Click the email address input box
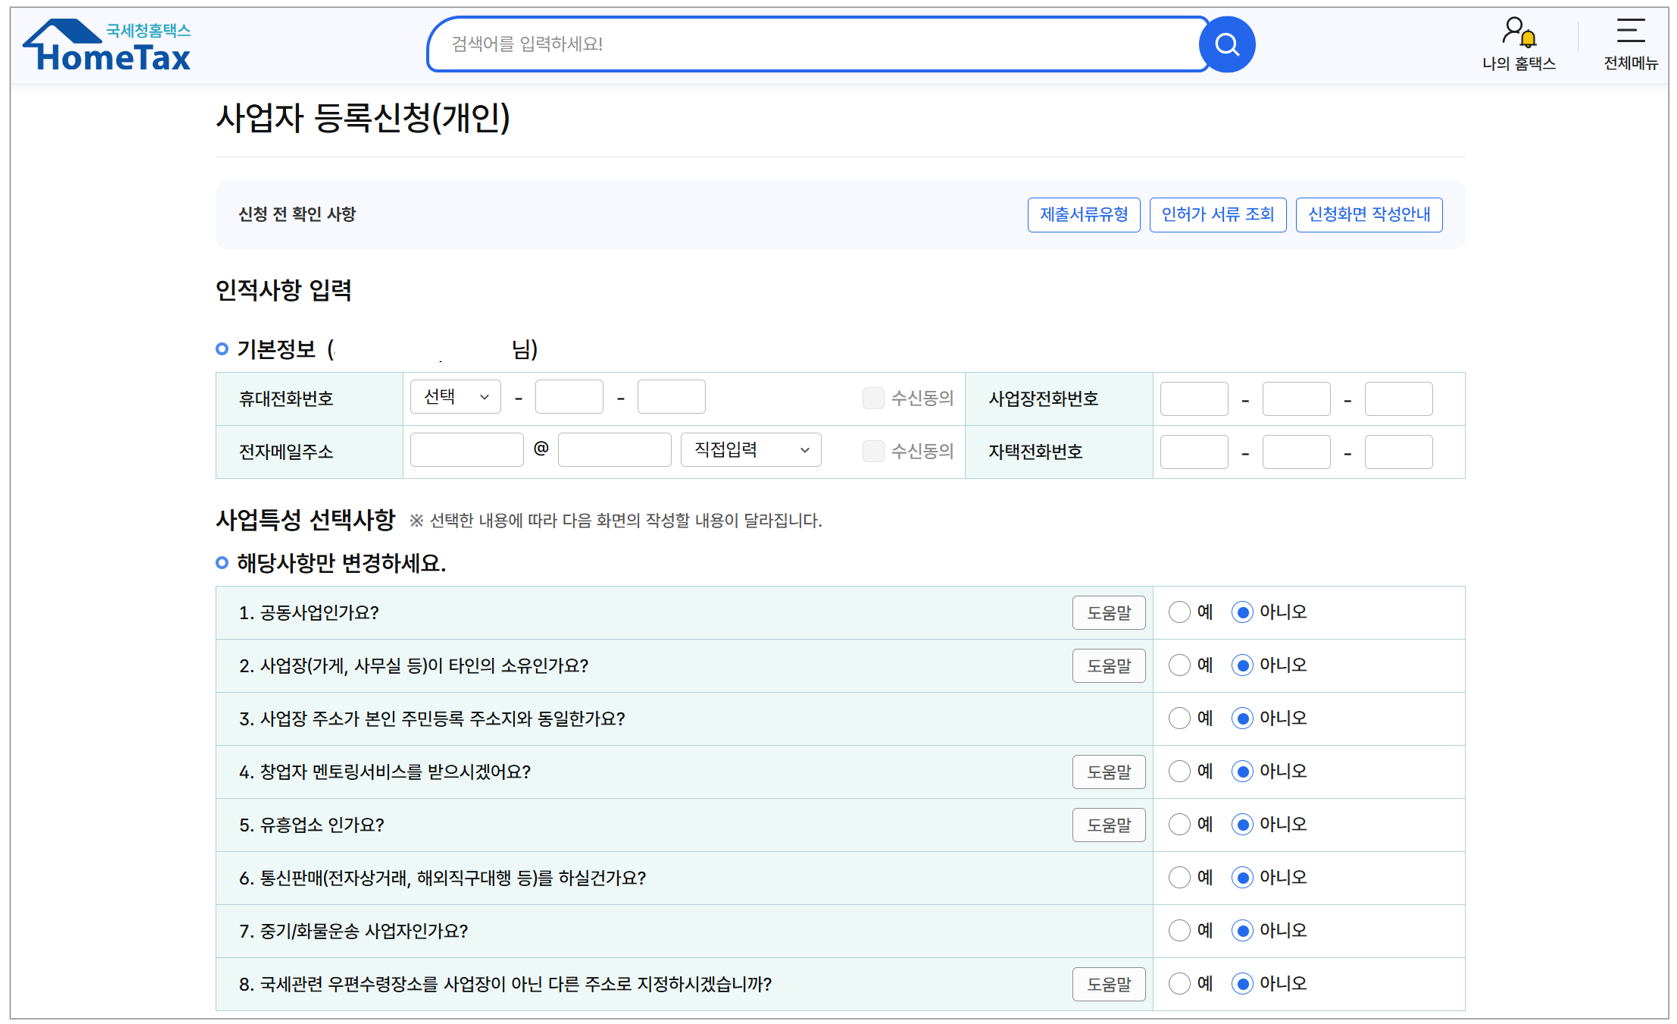The height and width of the screenshot is (1024, 1677). (x=466, y=449)
